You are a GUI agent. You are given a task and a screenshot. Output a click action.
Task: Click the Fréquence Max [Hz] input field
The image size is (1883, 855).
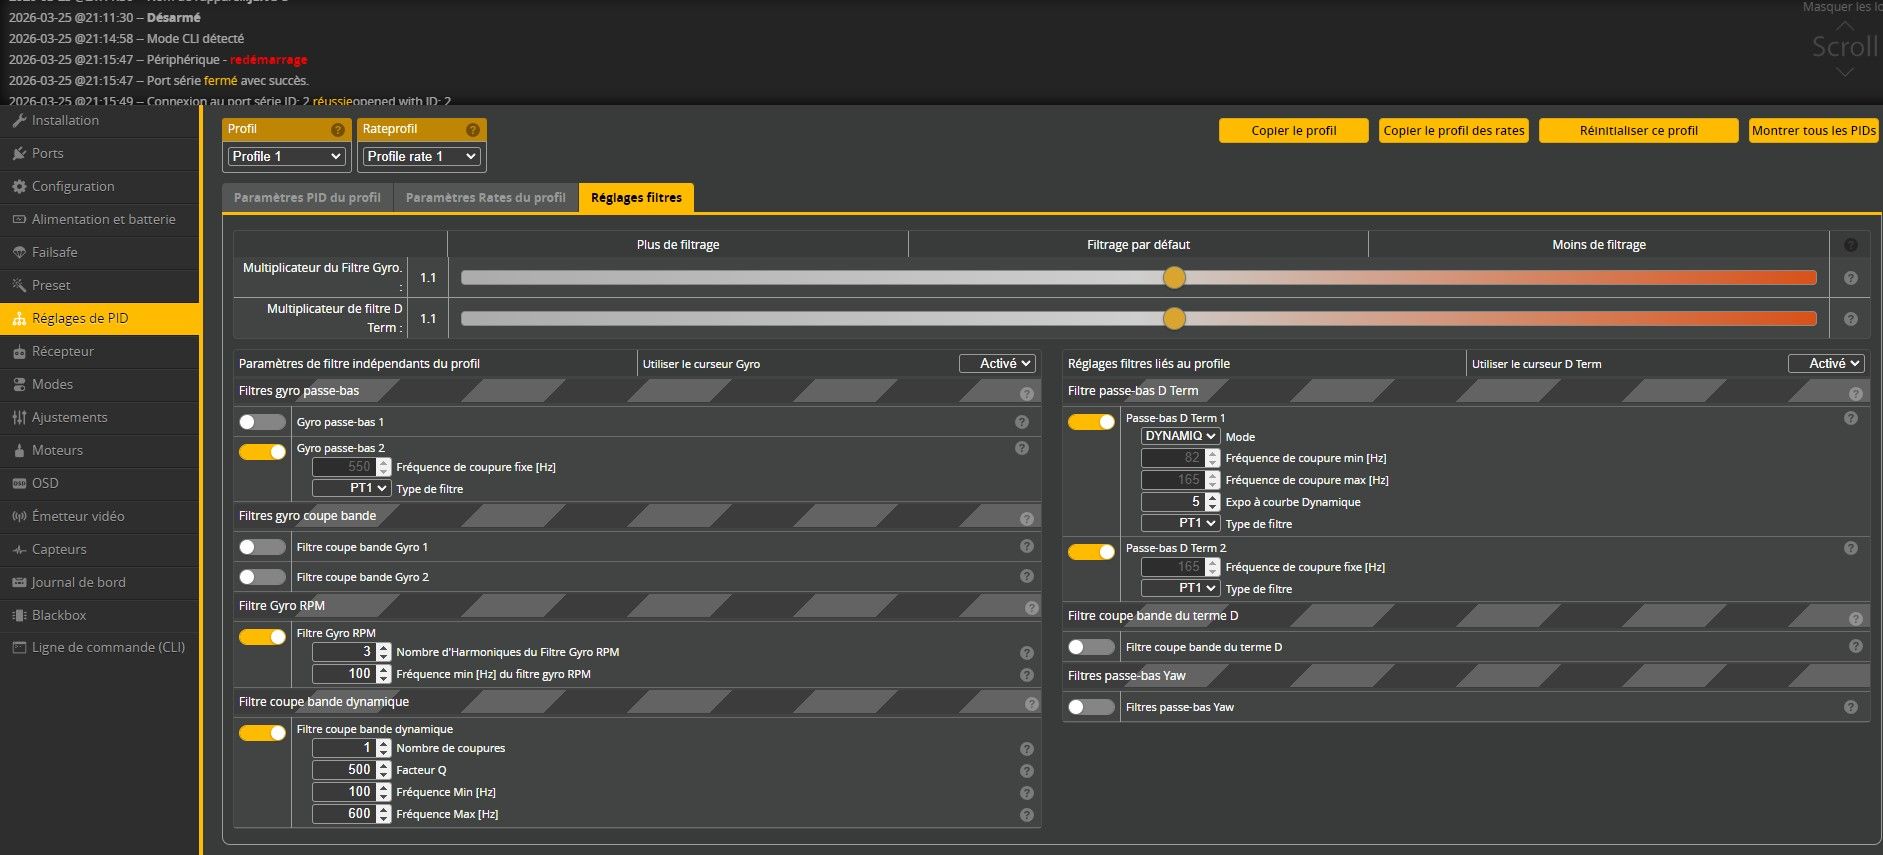(344, 814)
